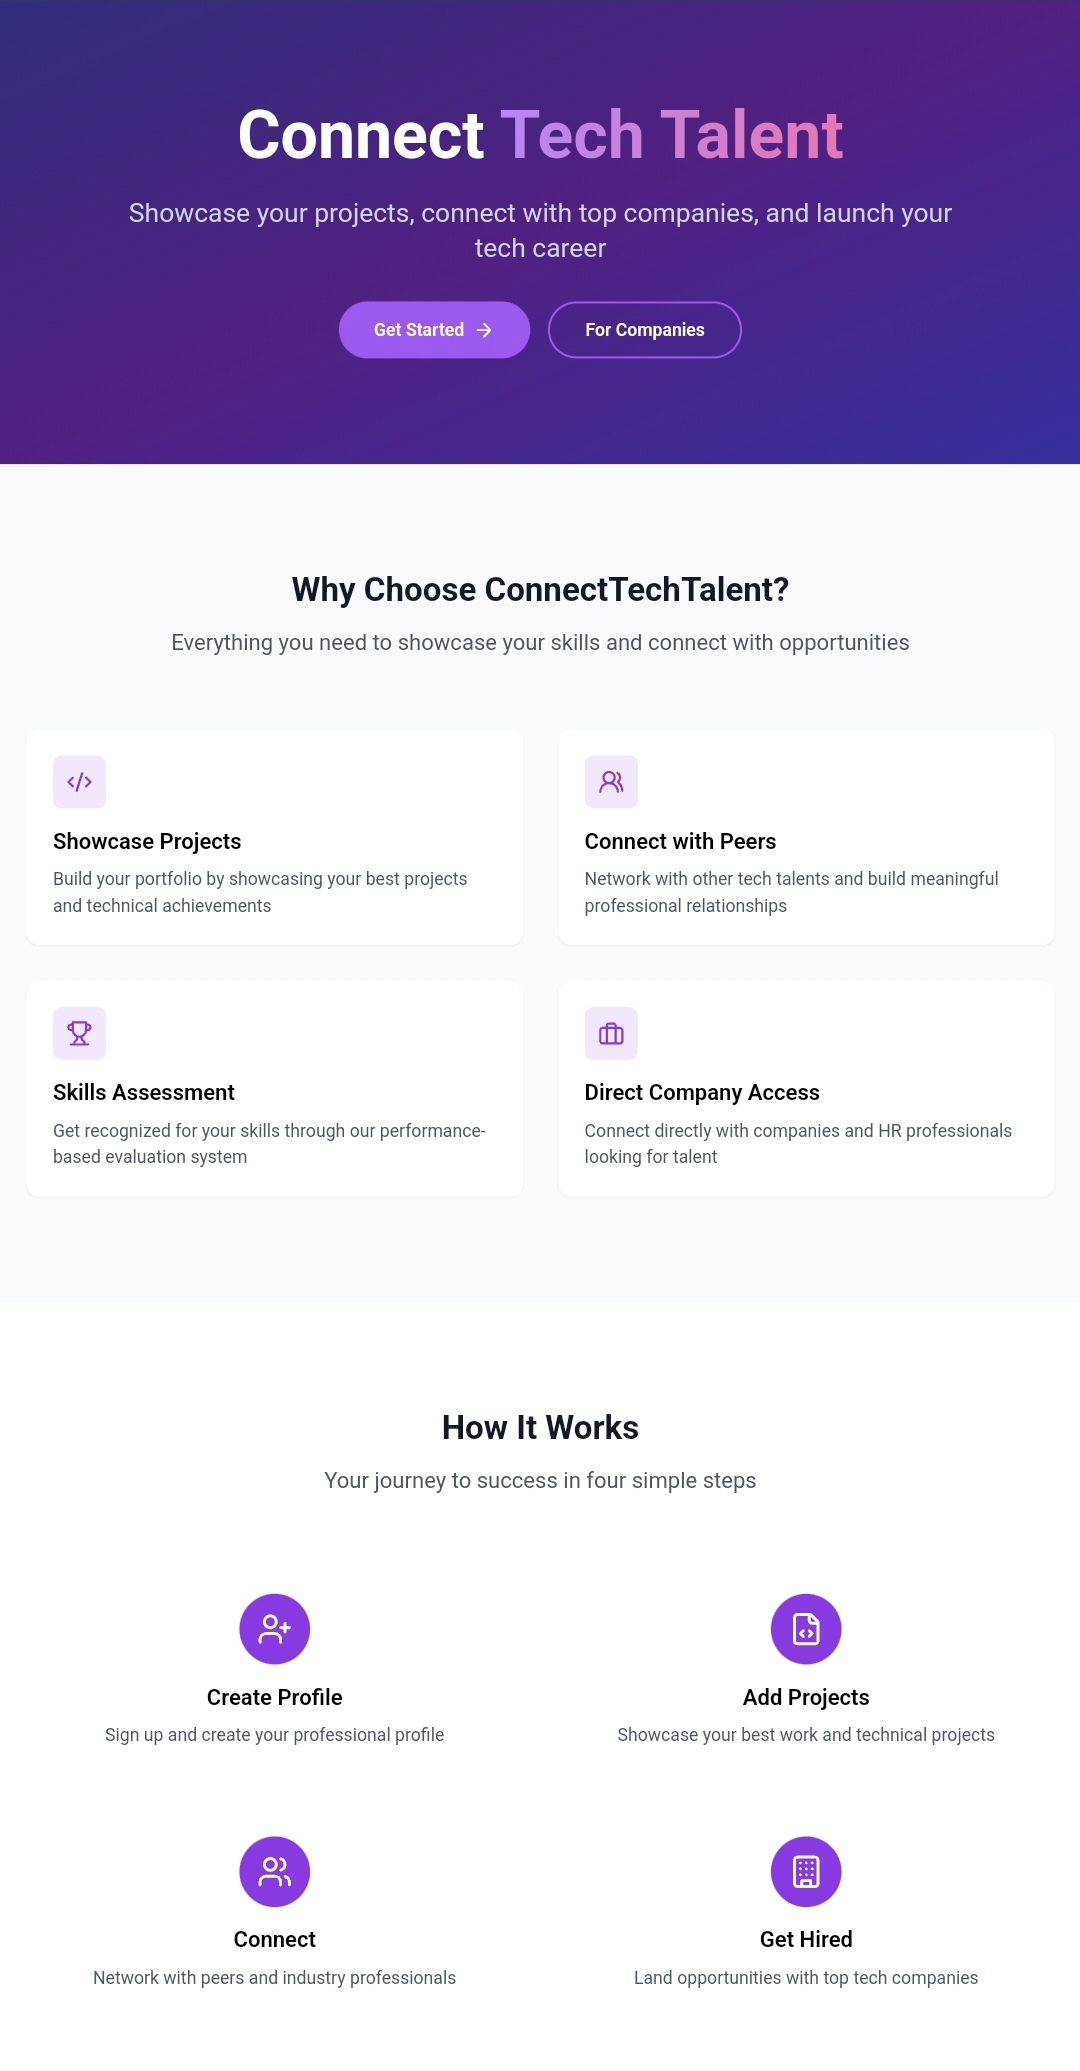
Task: Click the Connect users circle icon
Action: [x=274, y=1872]
